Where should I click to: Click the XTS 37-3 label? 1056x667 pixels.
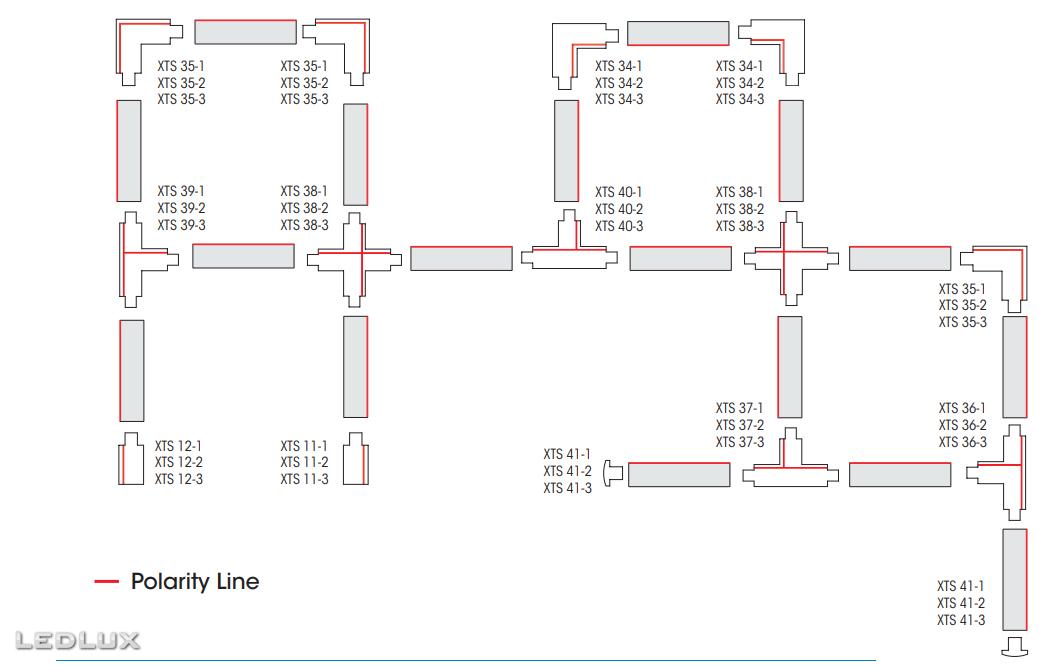[739, 442]
